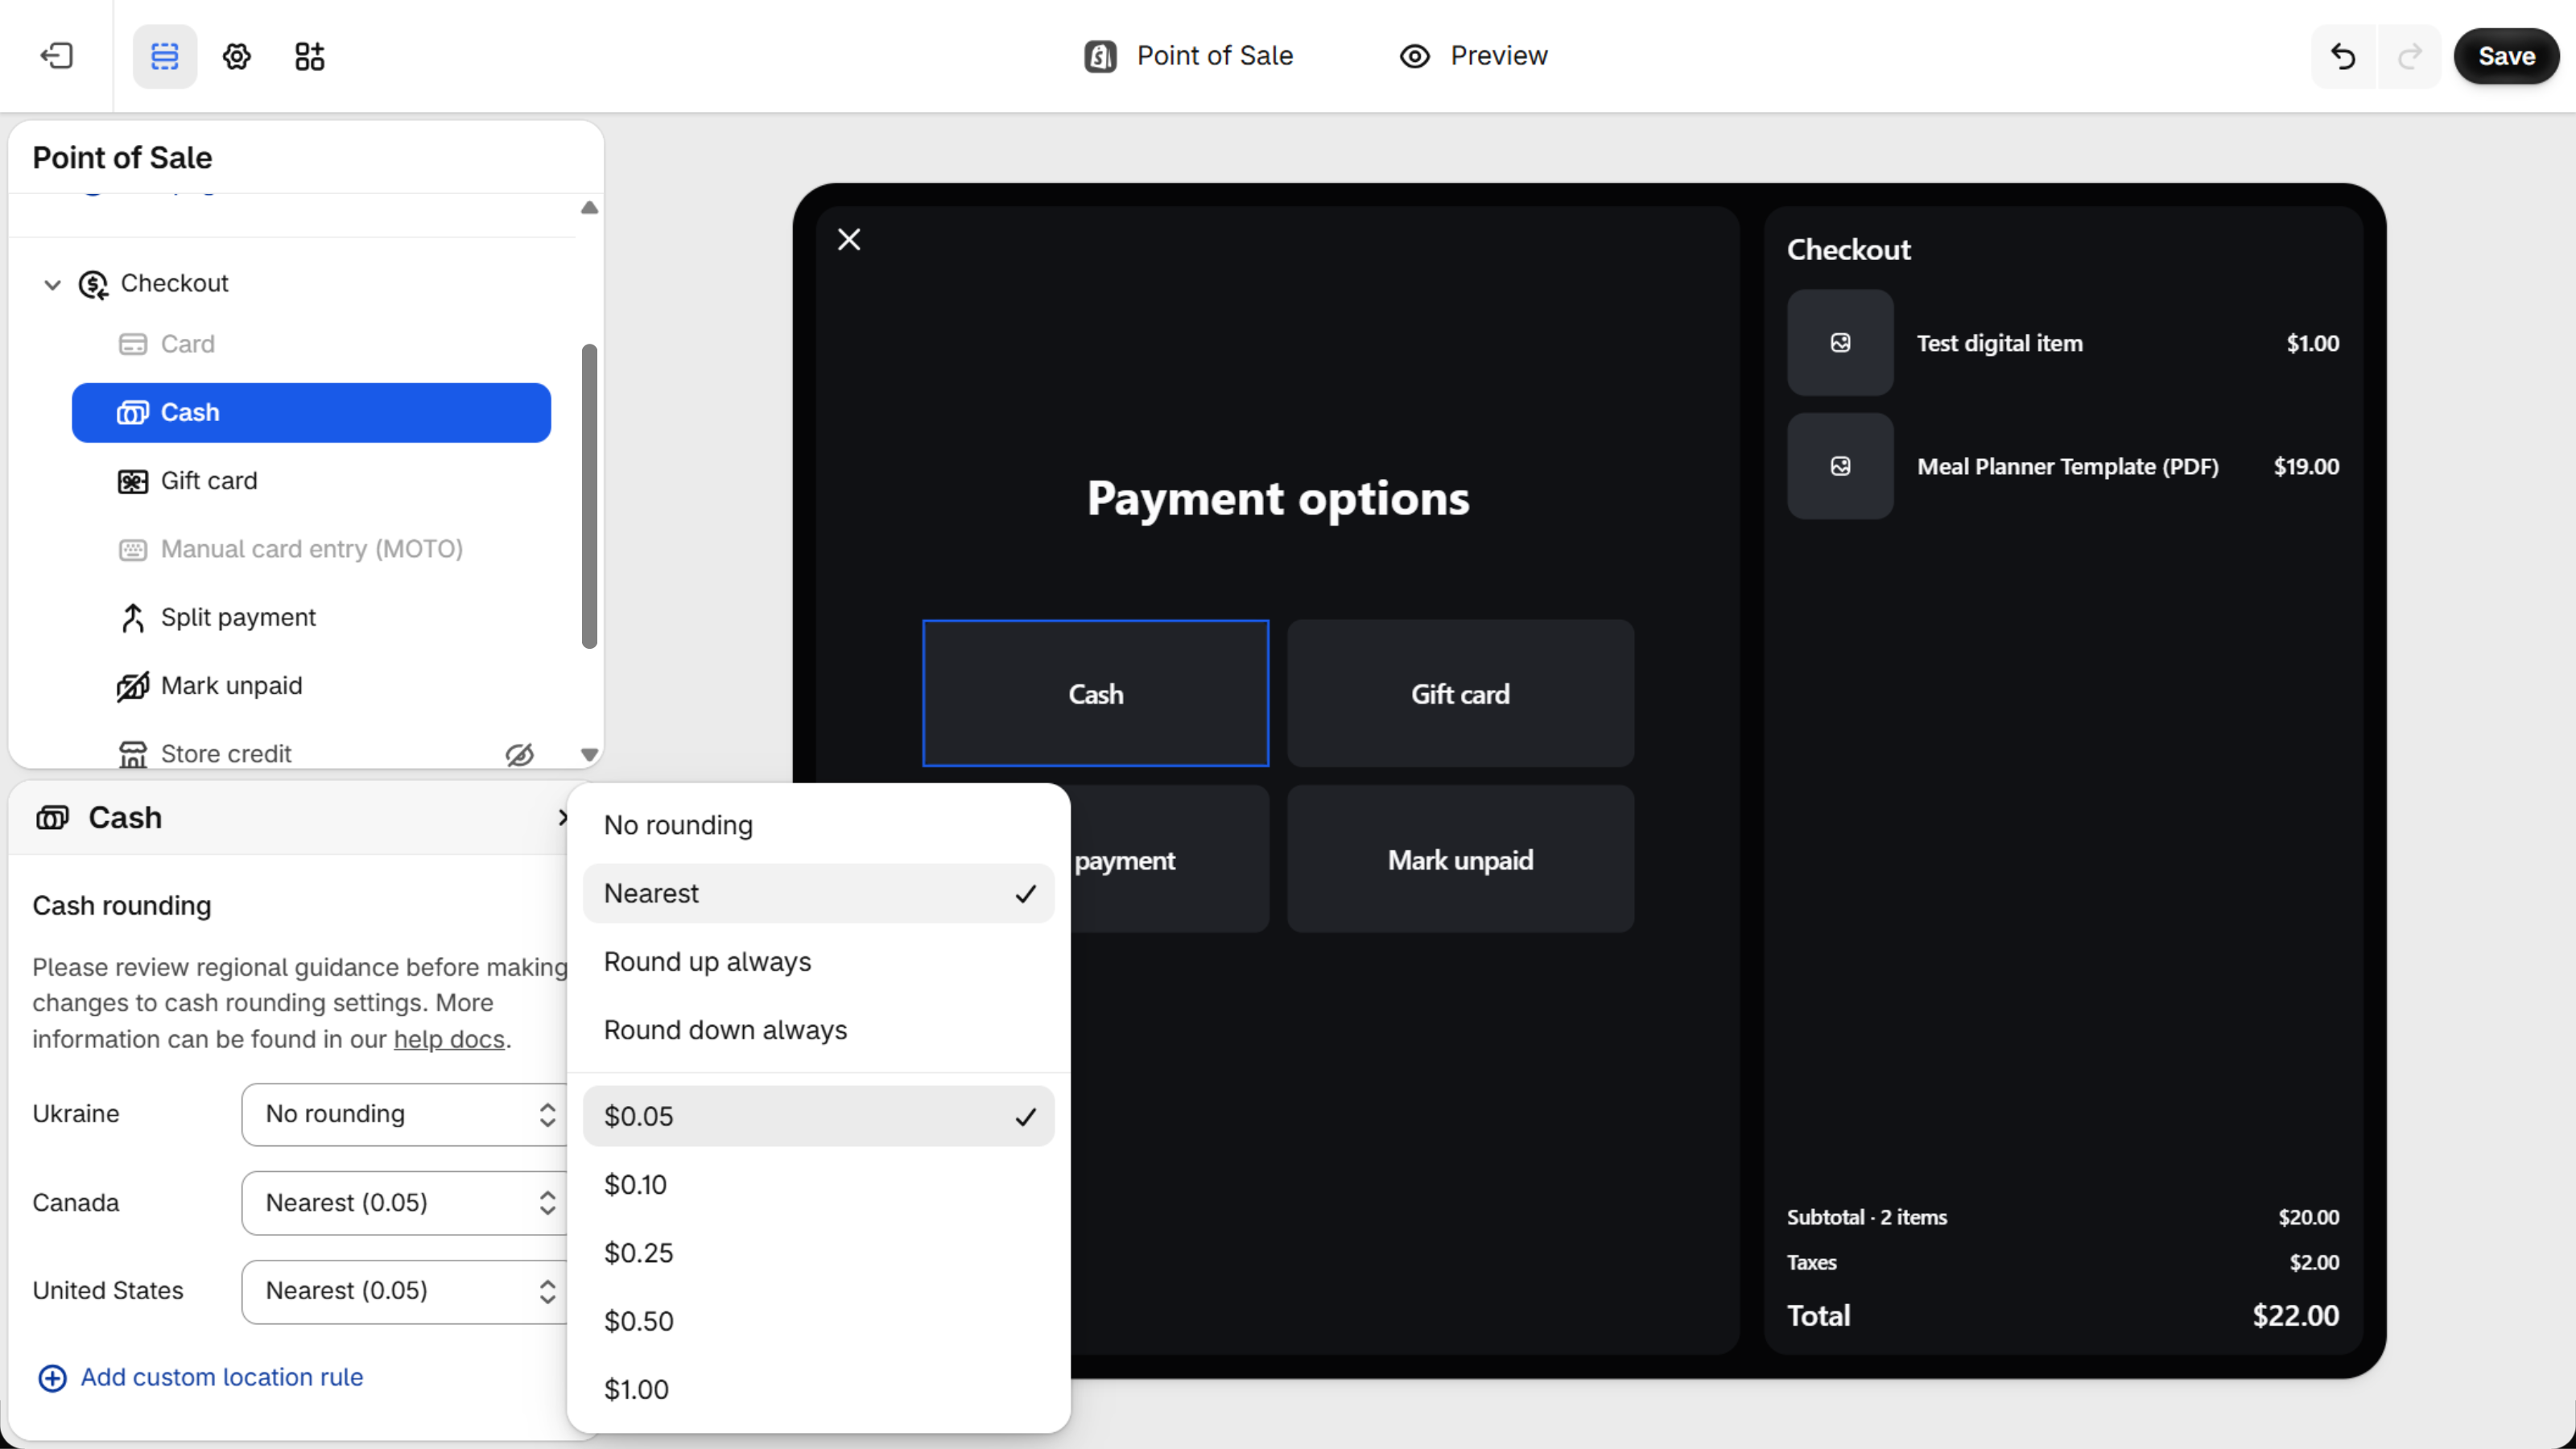Select Manual card entry (MOTO) tree item
The width and height of the screenshot is (2576, 1449).
311,549
